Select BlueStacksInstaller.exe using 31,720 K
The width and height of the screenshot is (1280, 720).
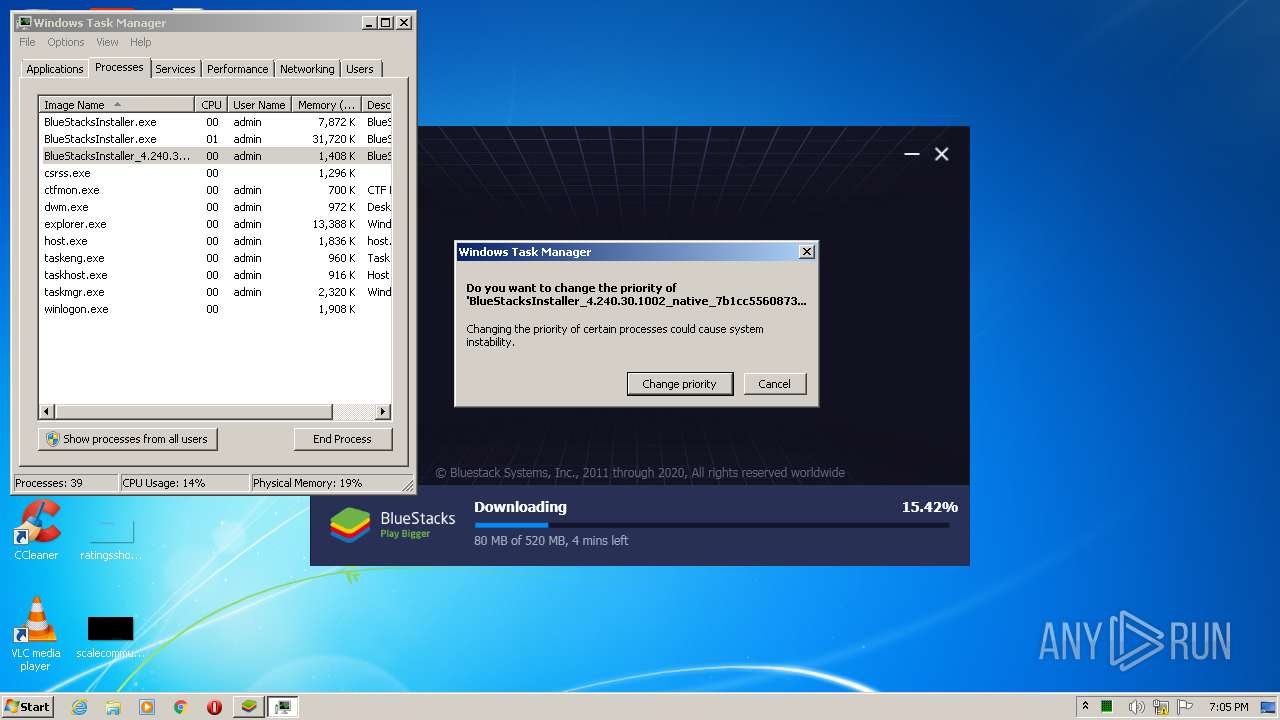tap(215, 139)
